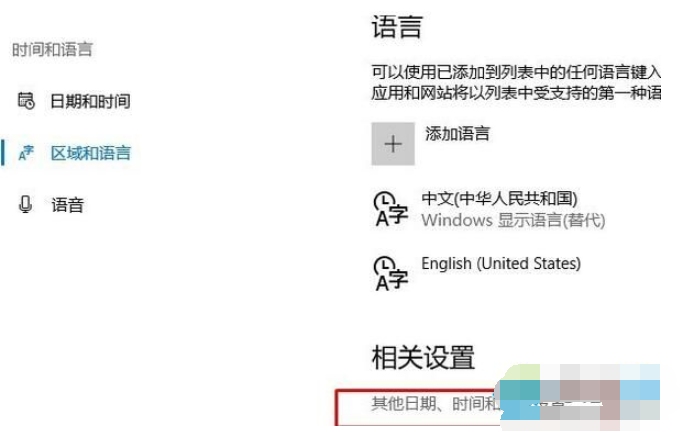Image resolution: width=681 pixels, height=431 pixels.
Task: Click the Windows 显示语言(替代) subtitle text
Action: coord(512,220)
